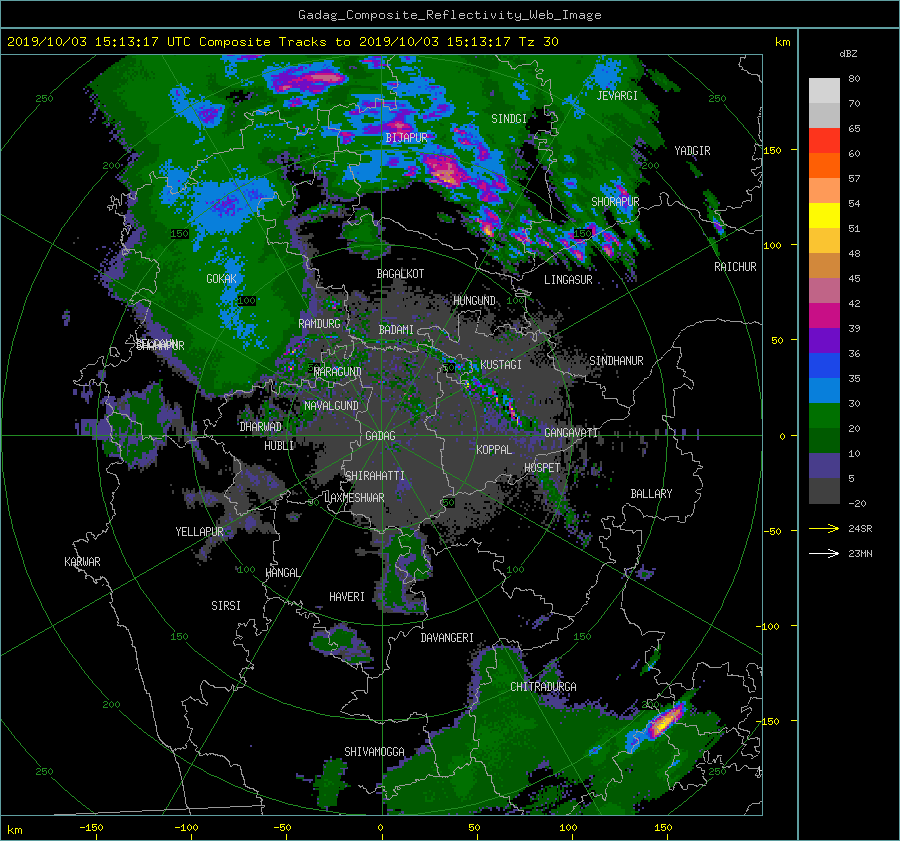Click the intense echo core southeast of Chitradurga
Image resolution: width=900 pixels, height=841 pixels.
coord(665,720)
